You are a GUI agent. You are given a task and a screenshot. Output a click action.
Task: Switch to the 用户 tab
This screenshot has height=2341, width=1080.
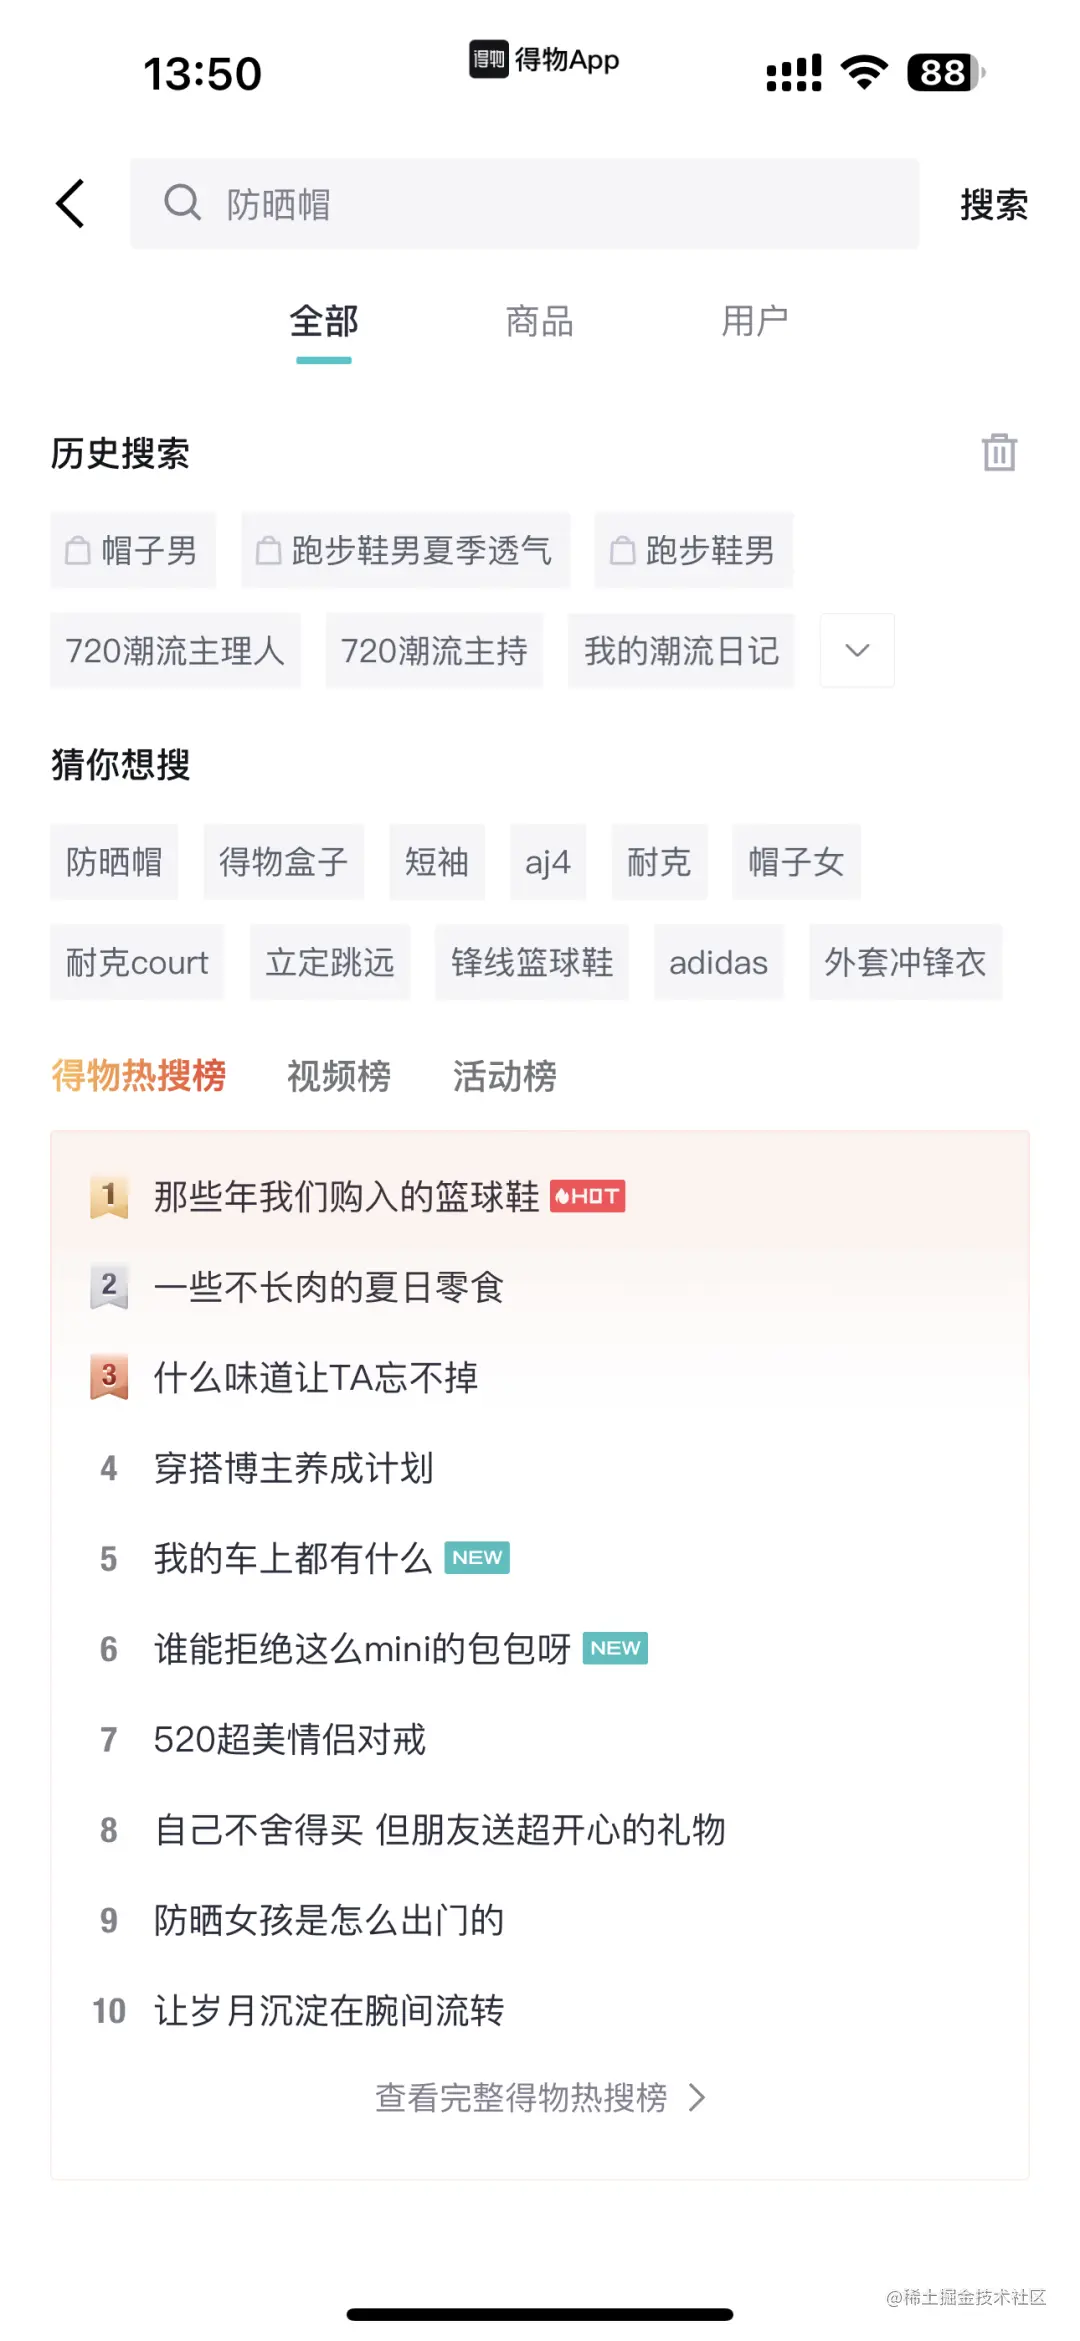tap(757, 321)
